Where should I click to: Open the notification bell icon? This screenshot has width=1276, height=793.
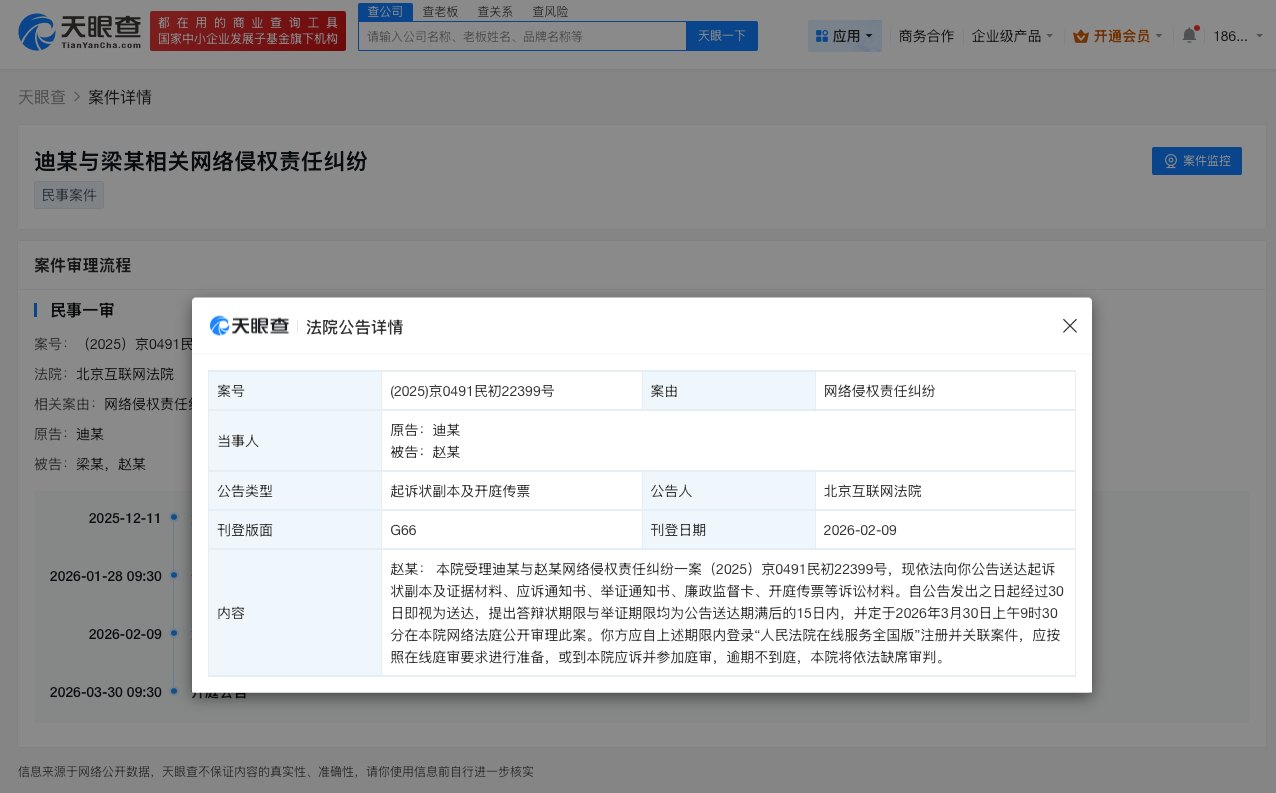point(1189,34)
